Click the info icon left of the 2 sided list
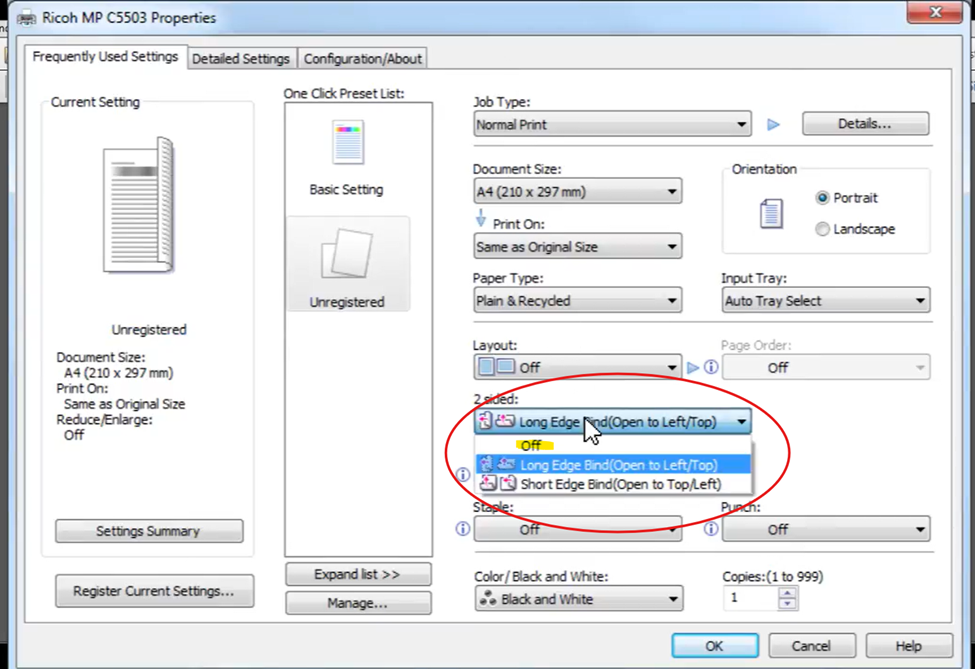The width and height of the screenshot is (975, 669). point(463,475)
